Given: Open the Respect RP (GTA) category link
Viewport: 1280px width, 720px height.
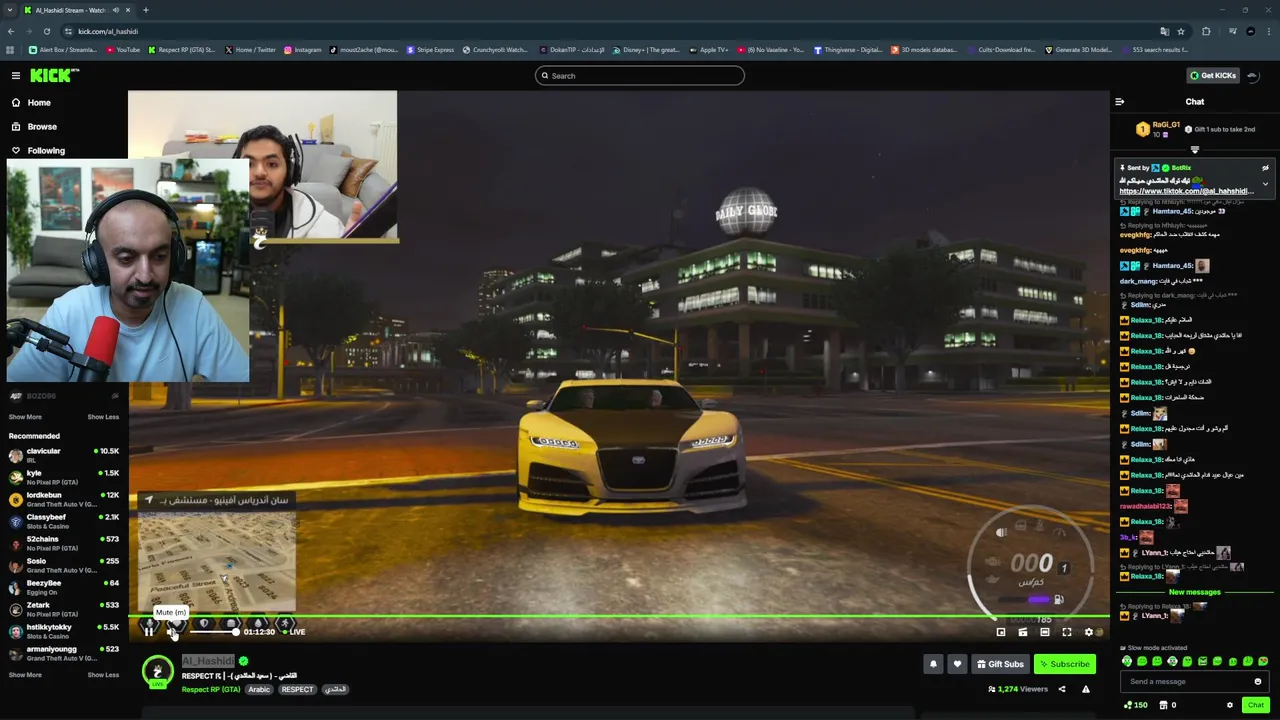Looking at the screenshot, I should click(211, 689).
